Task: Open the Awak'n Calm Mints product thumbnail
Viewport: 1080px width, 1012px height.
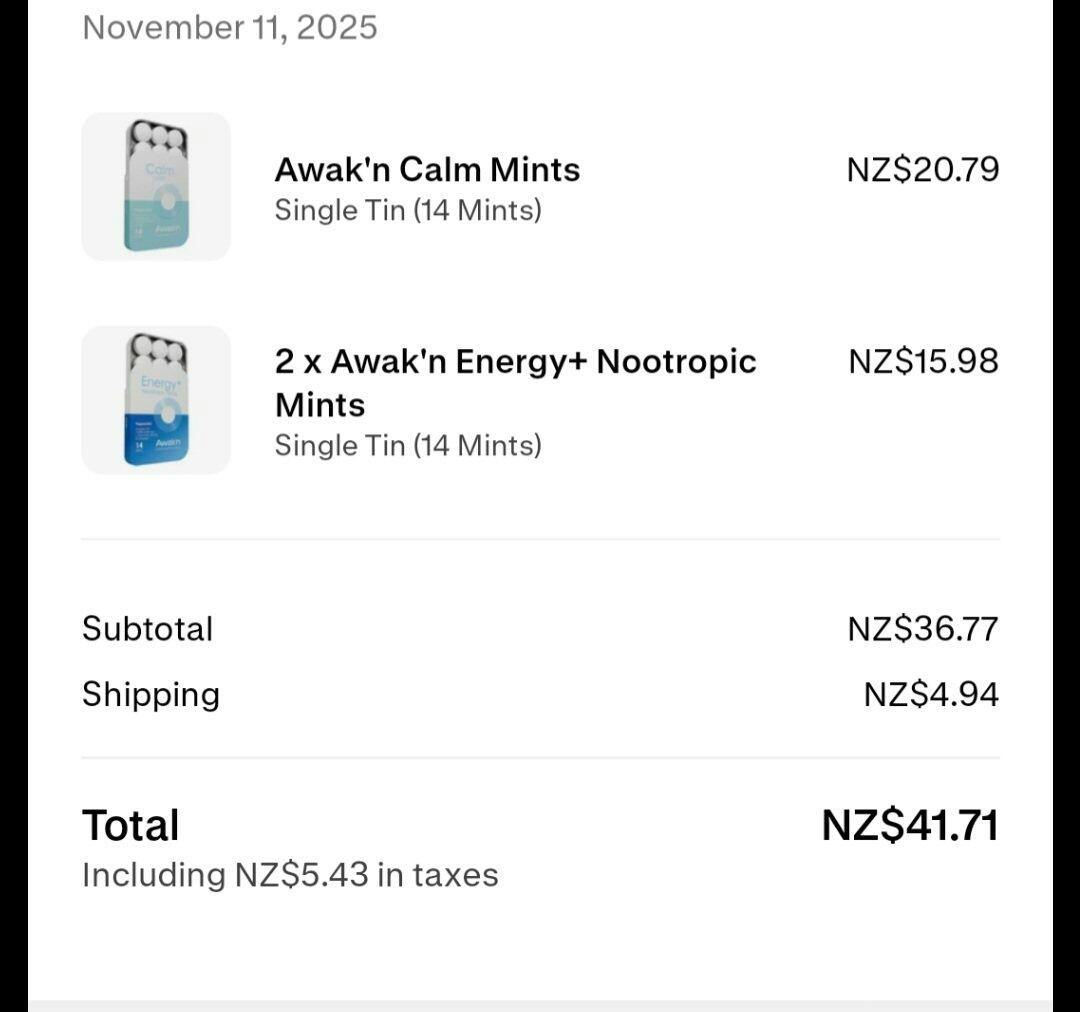Action: (156, 187)
